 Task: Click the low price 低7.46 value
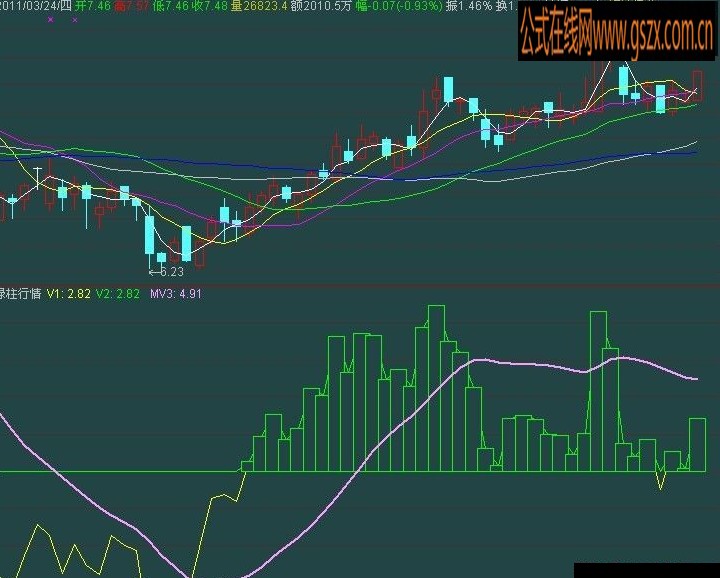tap(170, 6)
